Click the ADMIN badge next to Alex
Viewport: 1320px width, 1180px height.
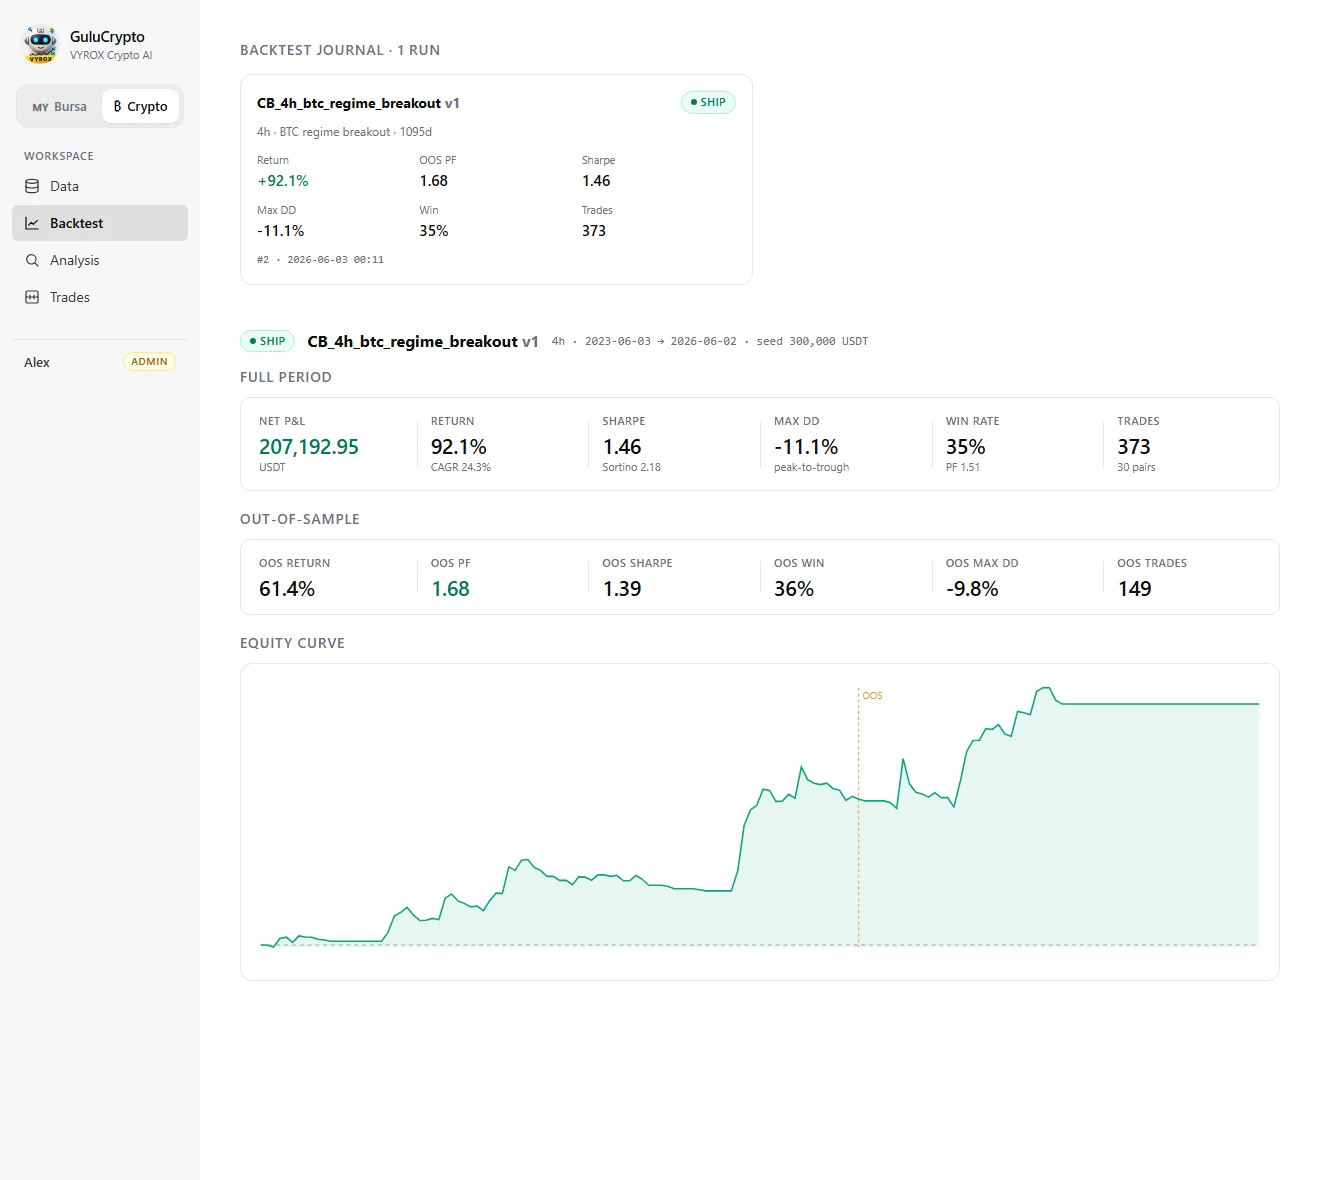(149, 362)
